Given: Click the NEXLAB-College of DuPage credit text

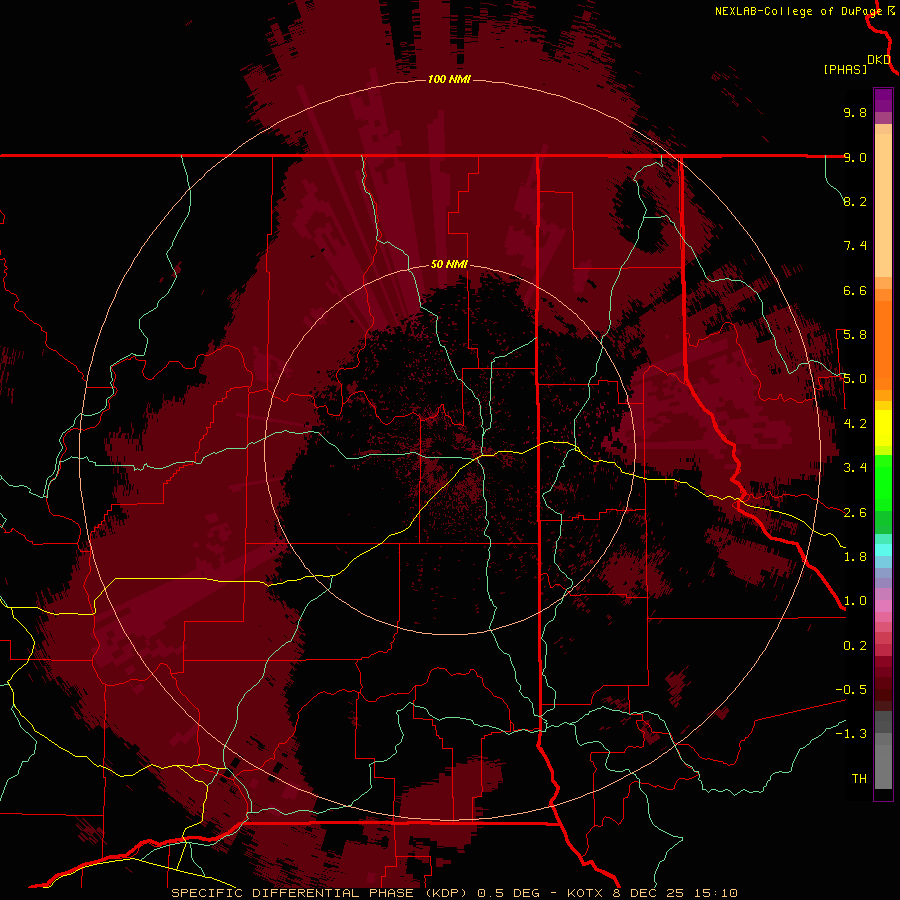Looking at the screenshot, I should [x=798, y=11].
